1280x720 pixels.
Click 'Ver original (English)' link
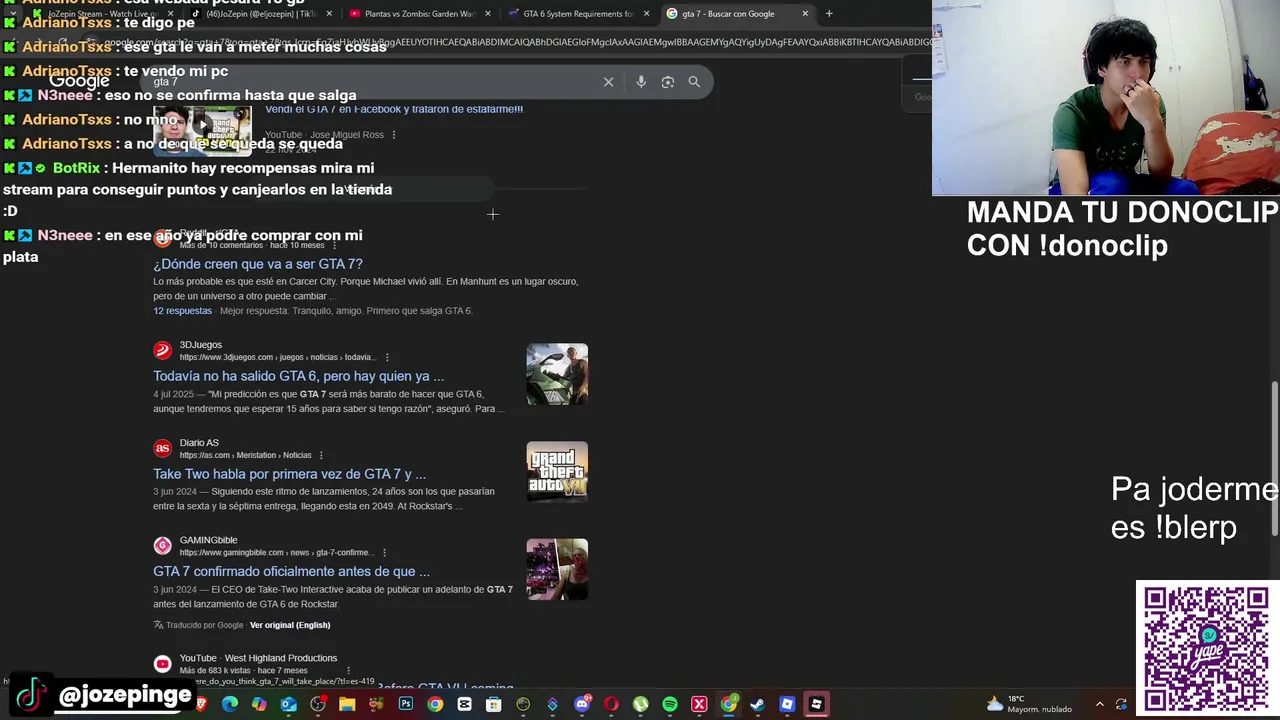[290, 625]
